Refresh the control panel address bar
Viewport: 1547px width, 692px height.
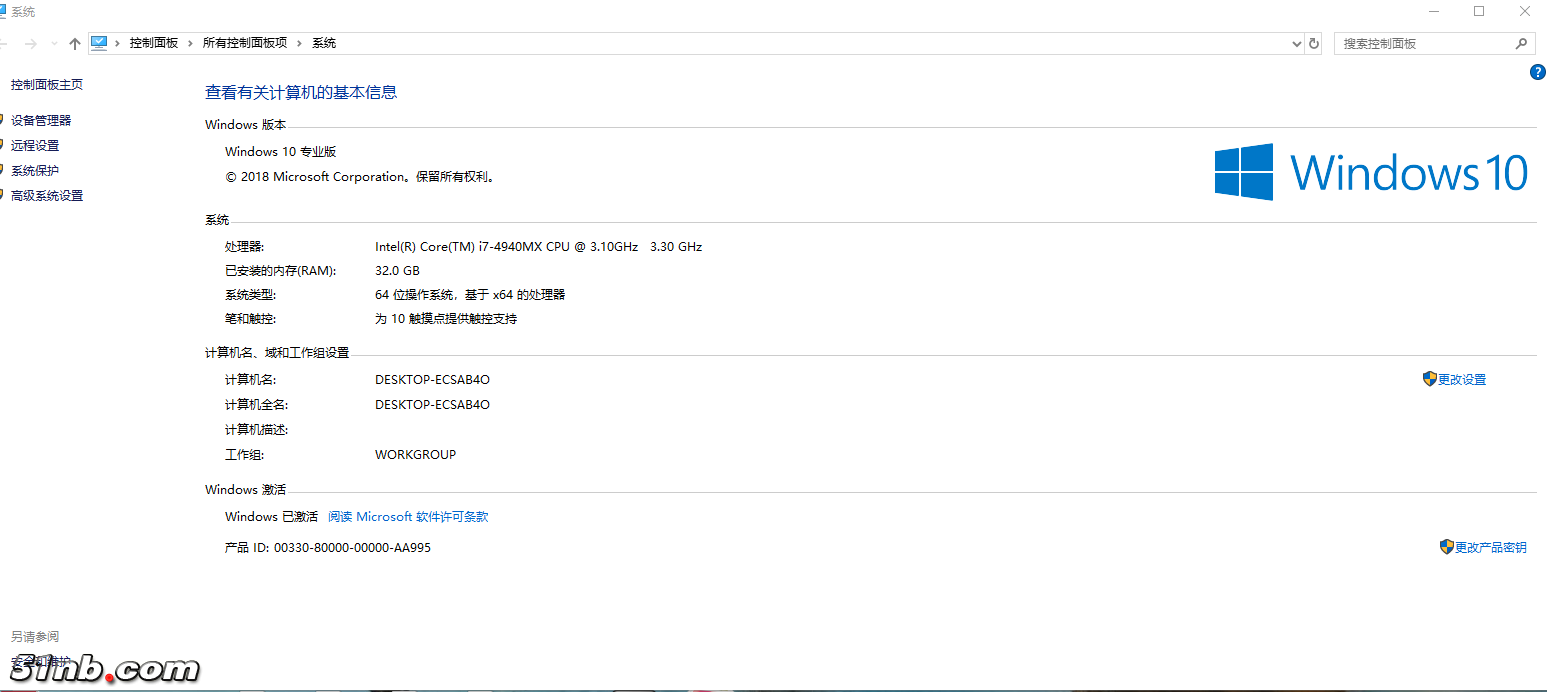point(1314,43)
